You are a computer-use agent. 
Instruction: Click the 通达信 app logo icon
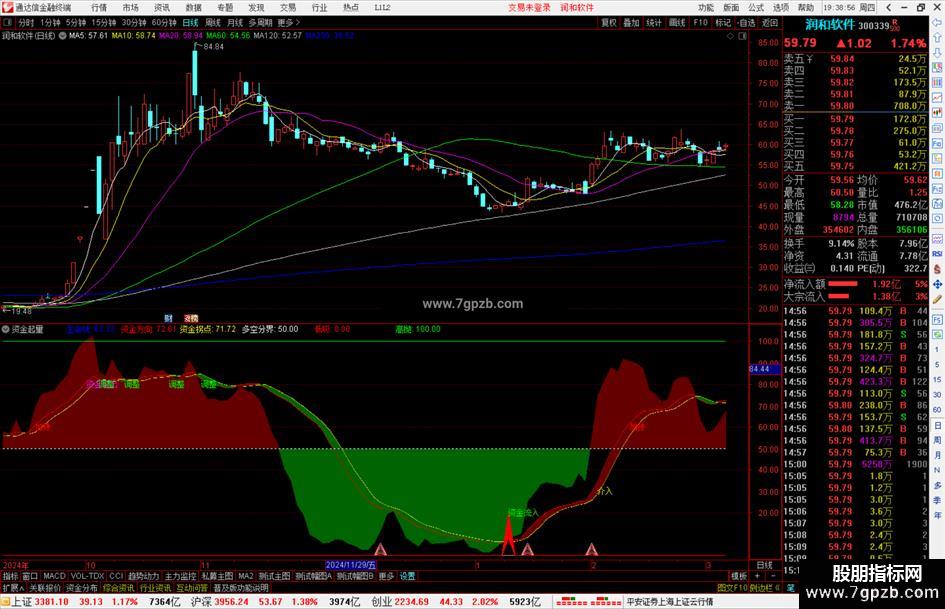point(7,7)
